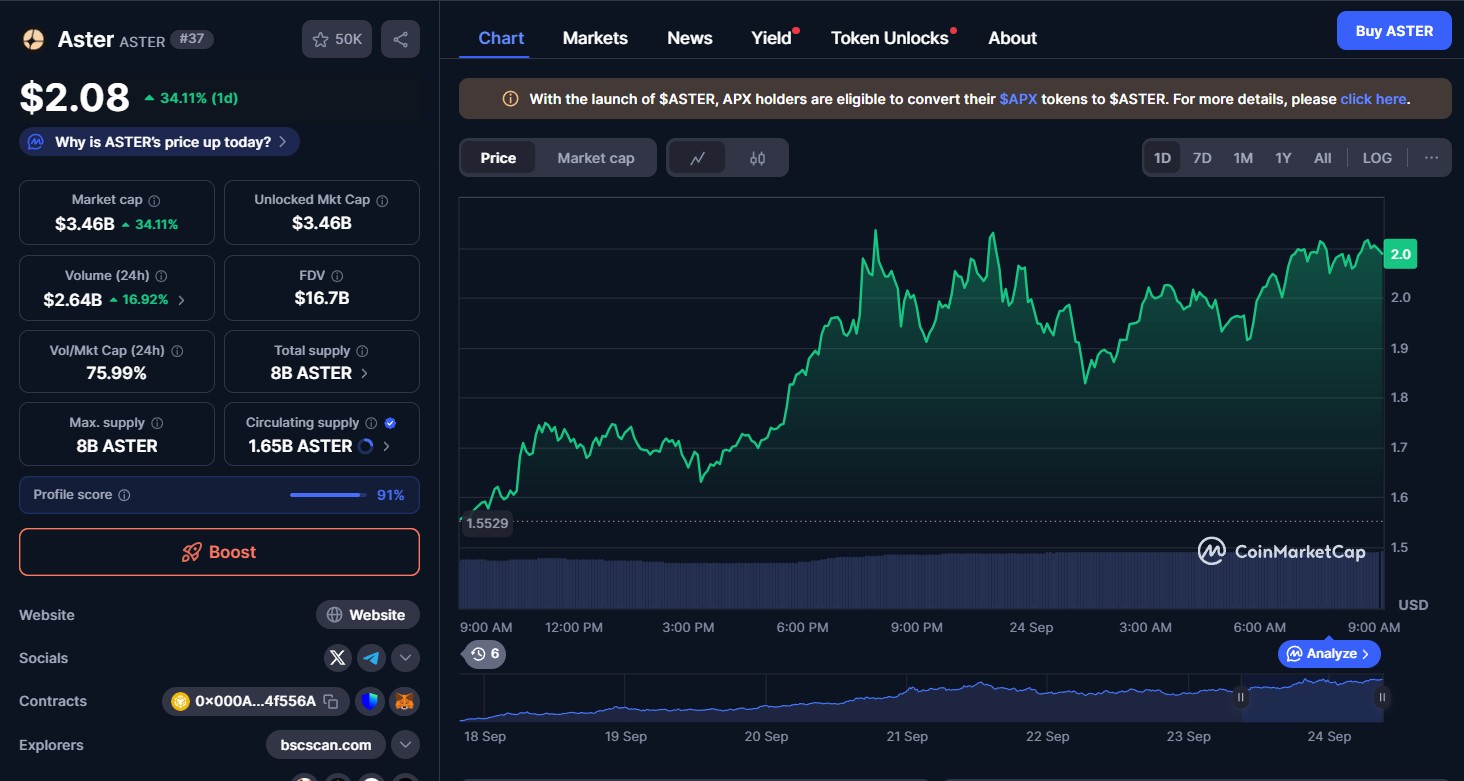1464x781 pixels.
Task: Click the info icon next to Max. supply
Action: pos(157,423)
